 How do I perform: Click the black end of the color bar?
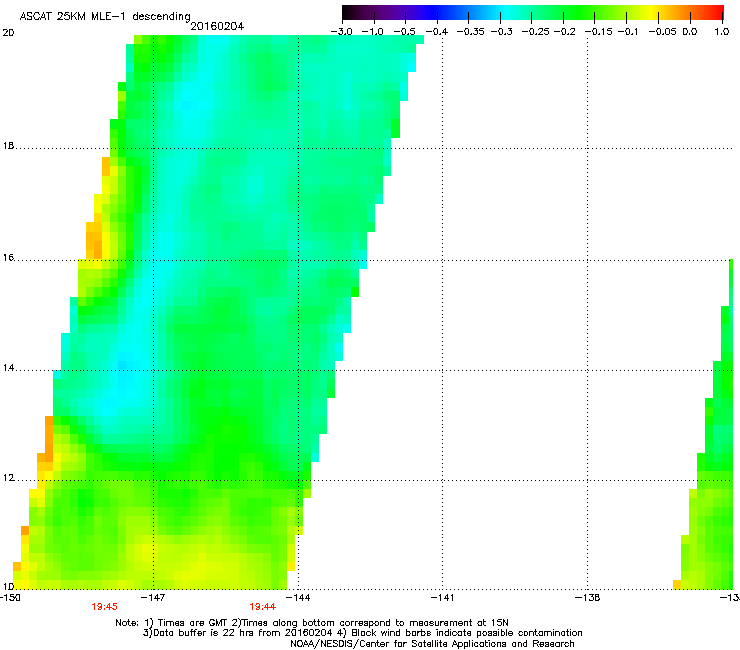[348, 12]
